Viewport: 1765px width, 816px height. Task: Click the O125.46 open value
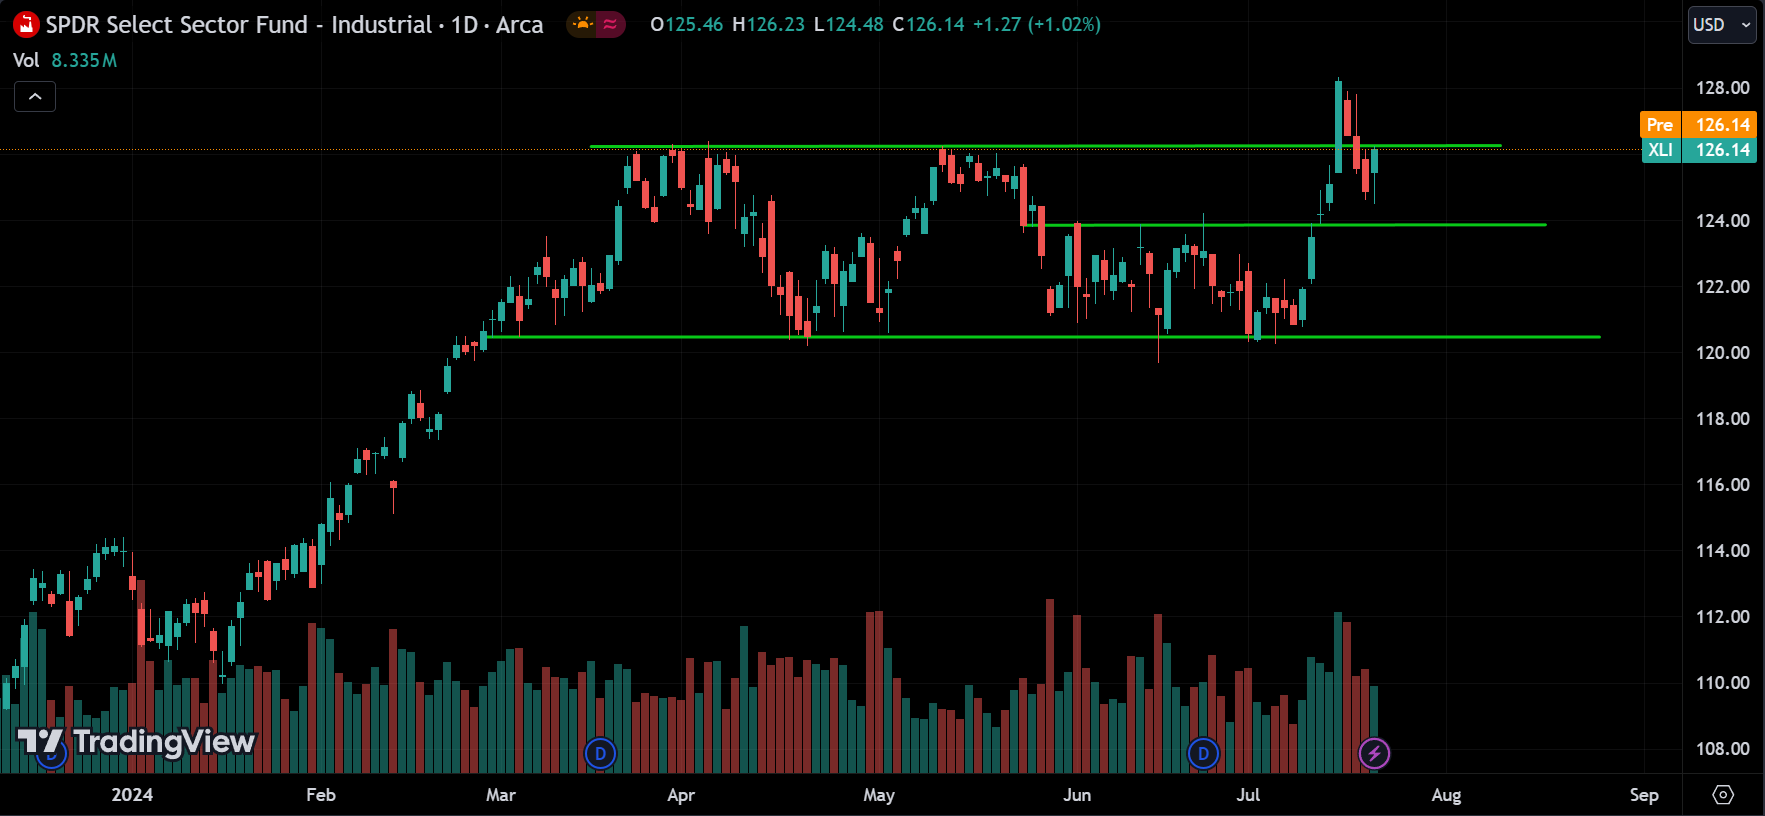pyautogui.click(x=686, y=24)
